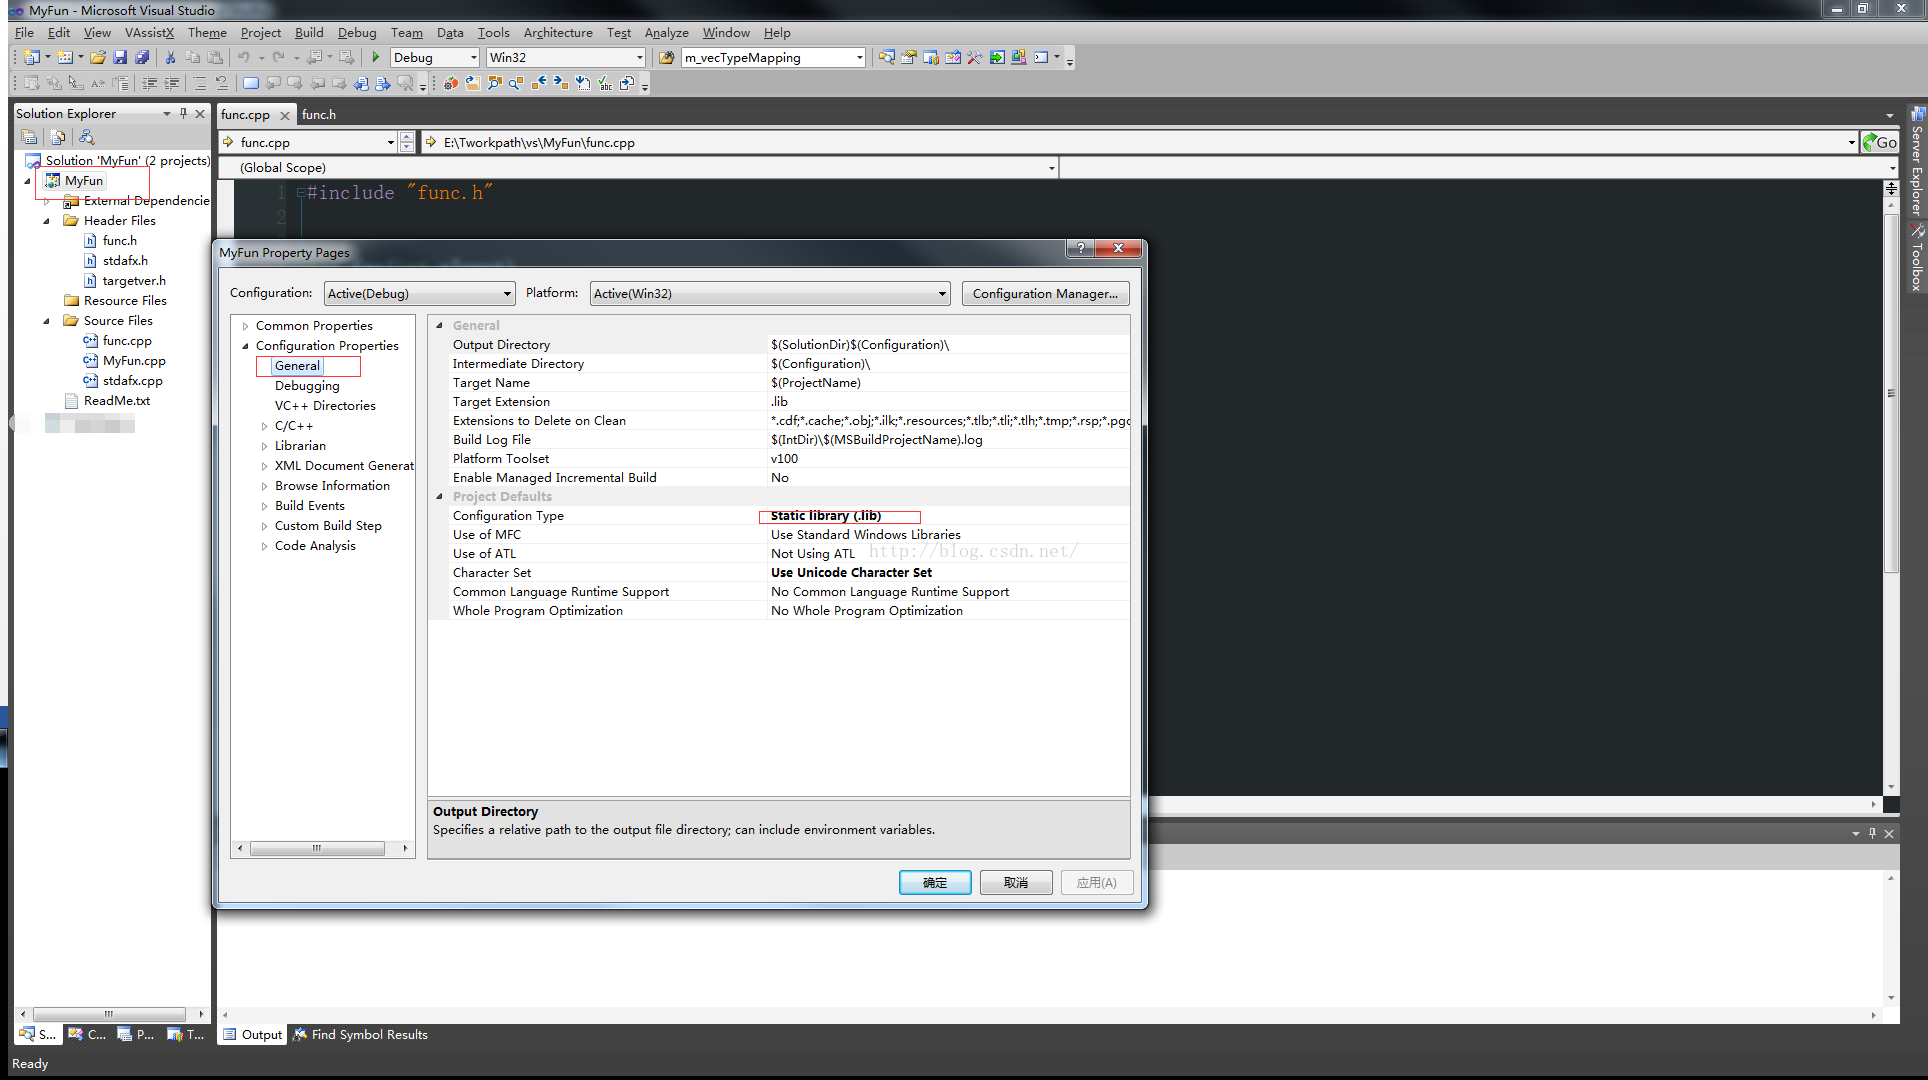This screenshot has height=1080, width=1928.
Task: Open the Configuration dropdown Active(Debug)
Action: pos(420,293)
